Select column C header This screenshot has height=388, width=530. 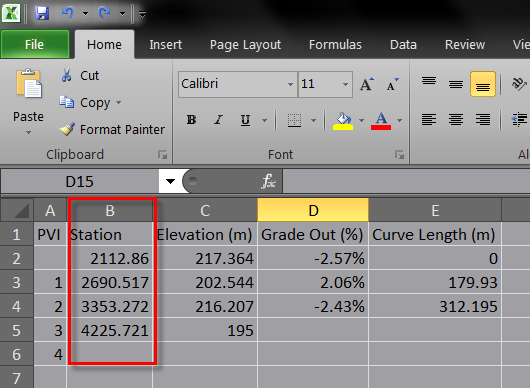[x=205, y=211]
